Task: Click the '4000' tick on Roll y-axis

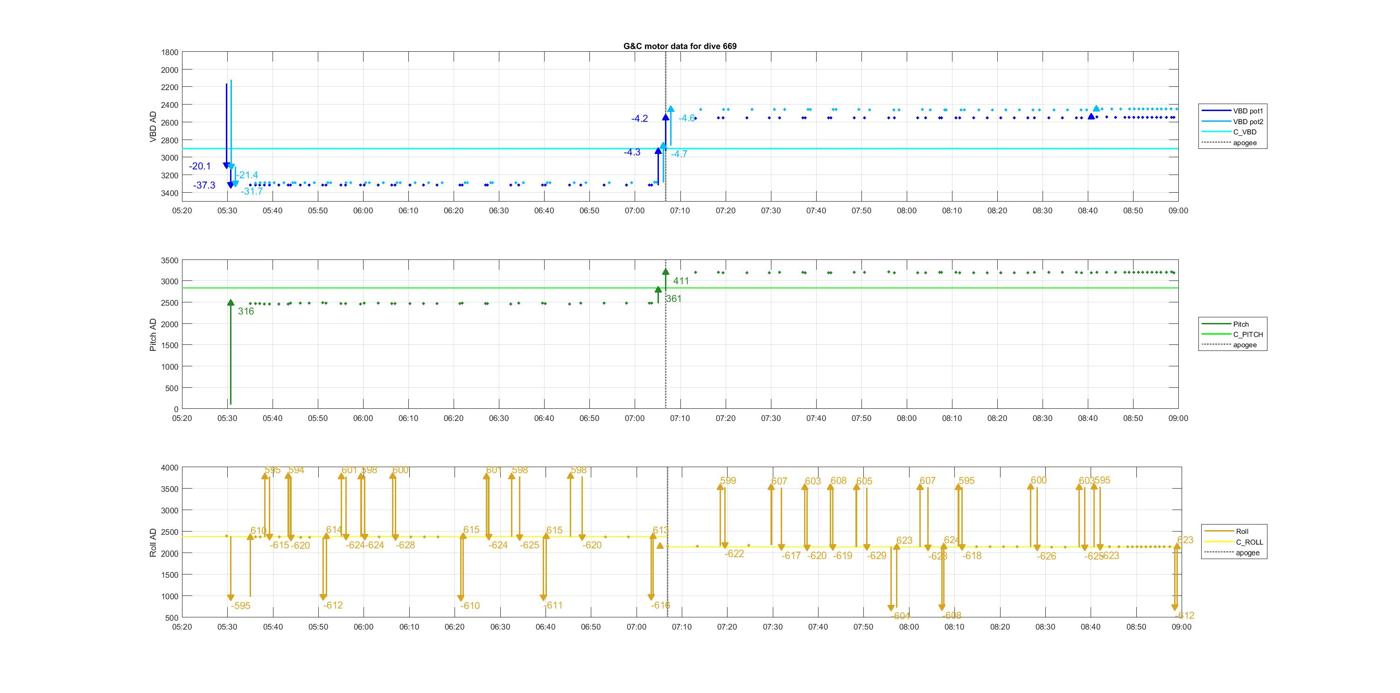Action: [x=170, y=468]
